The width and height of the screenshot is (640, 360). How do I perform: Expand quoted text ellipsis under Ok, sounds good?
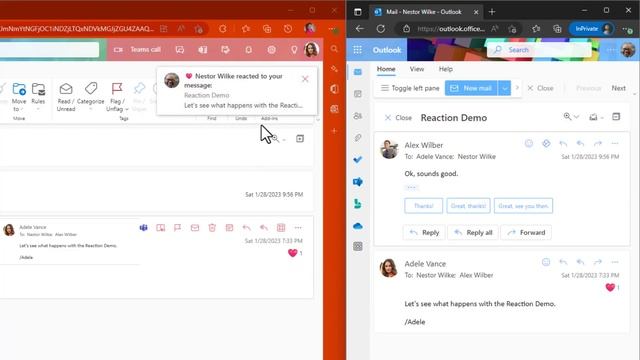411,187
